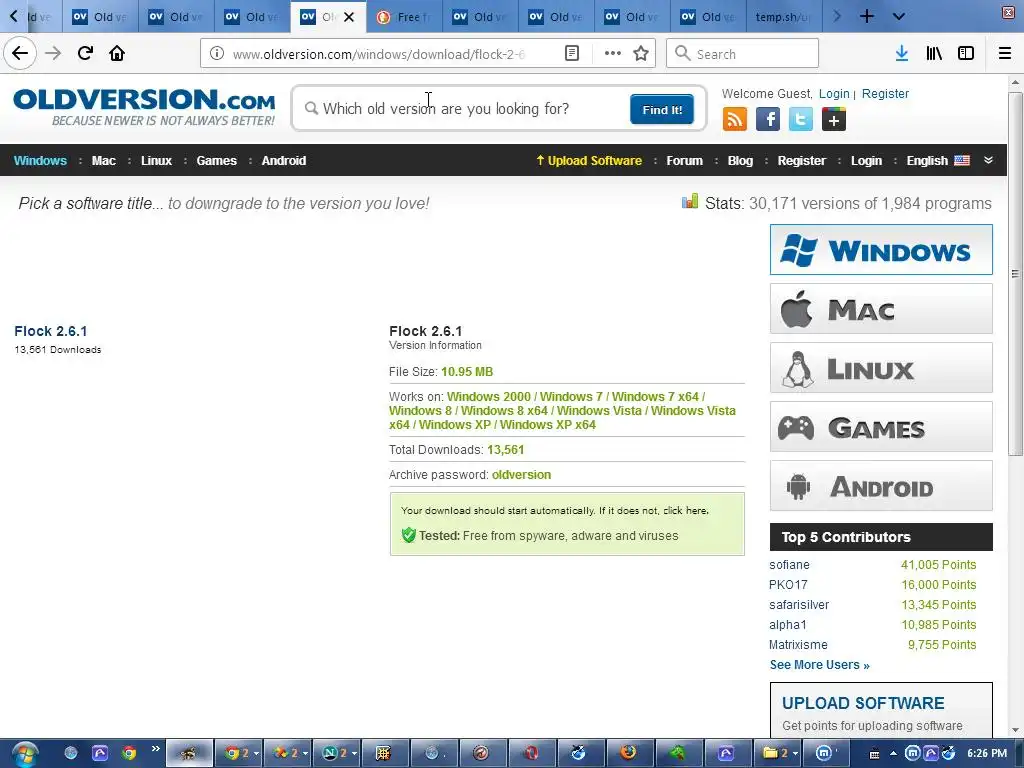Show site information for oldversion.com

click(216, 54)
